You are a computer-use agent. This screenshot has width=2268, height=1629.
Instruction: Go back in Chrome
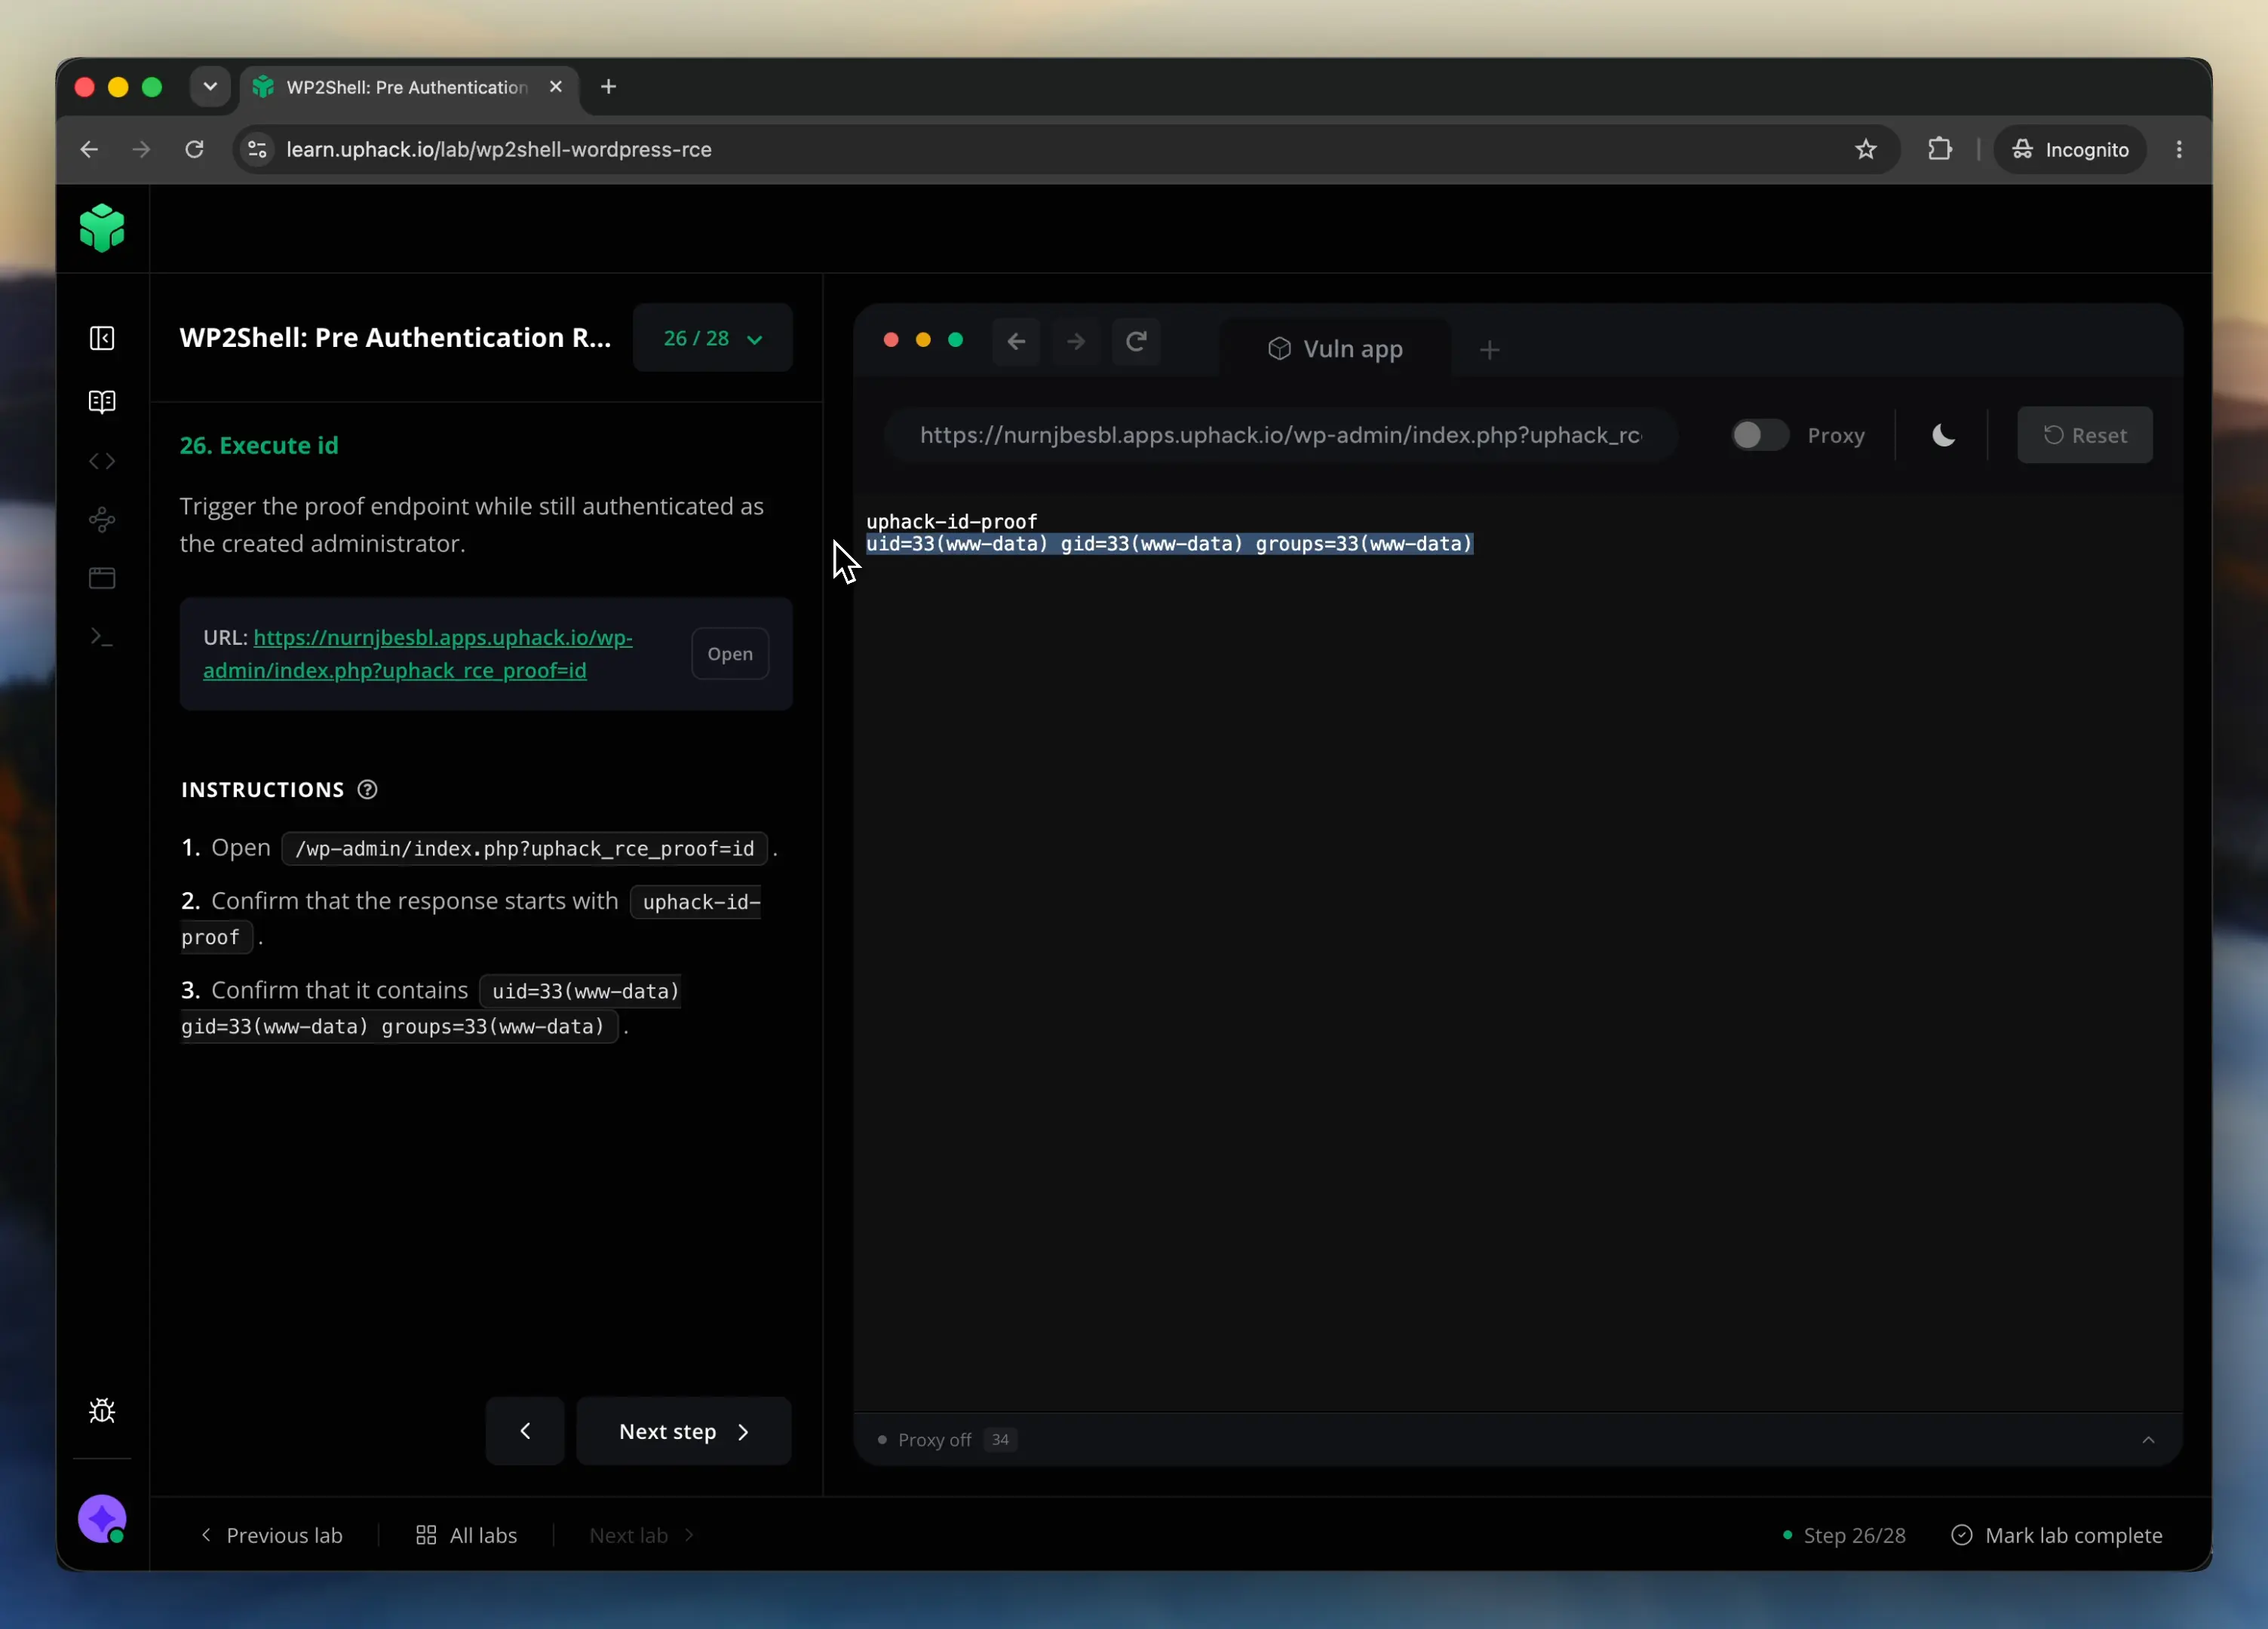(x=89, y=149)
